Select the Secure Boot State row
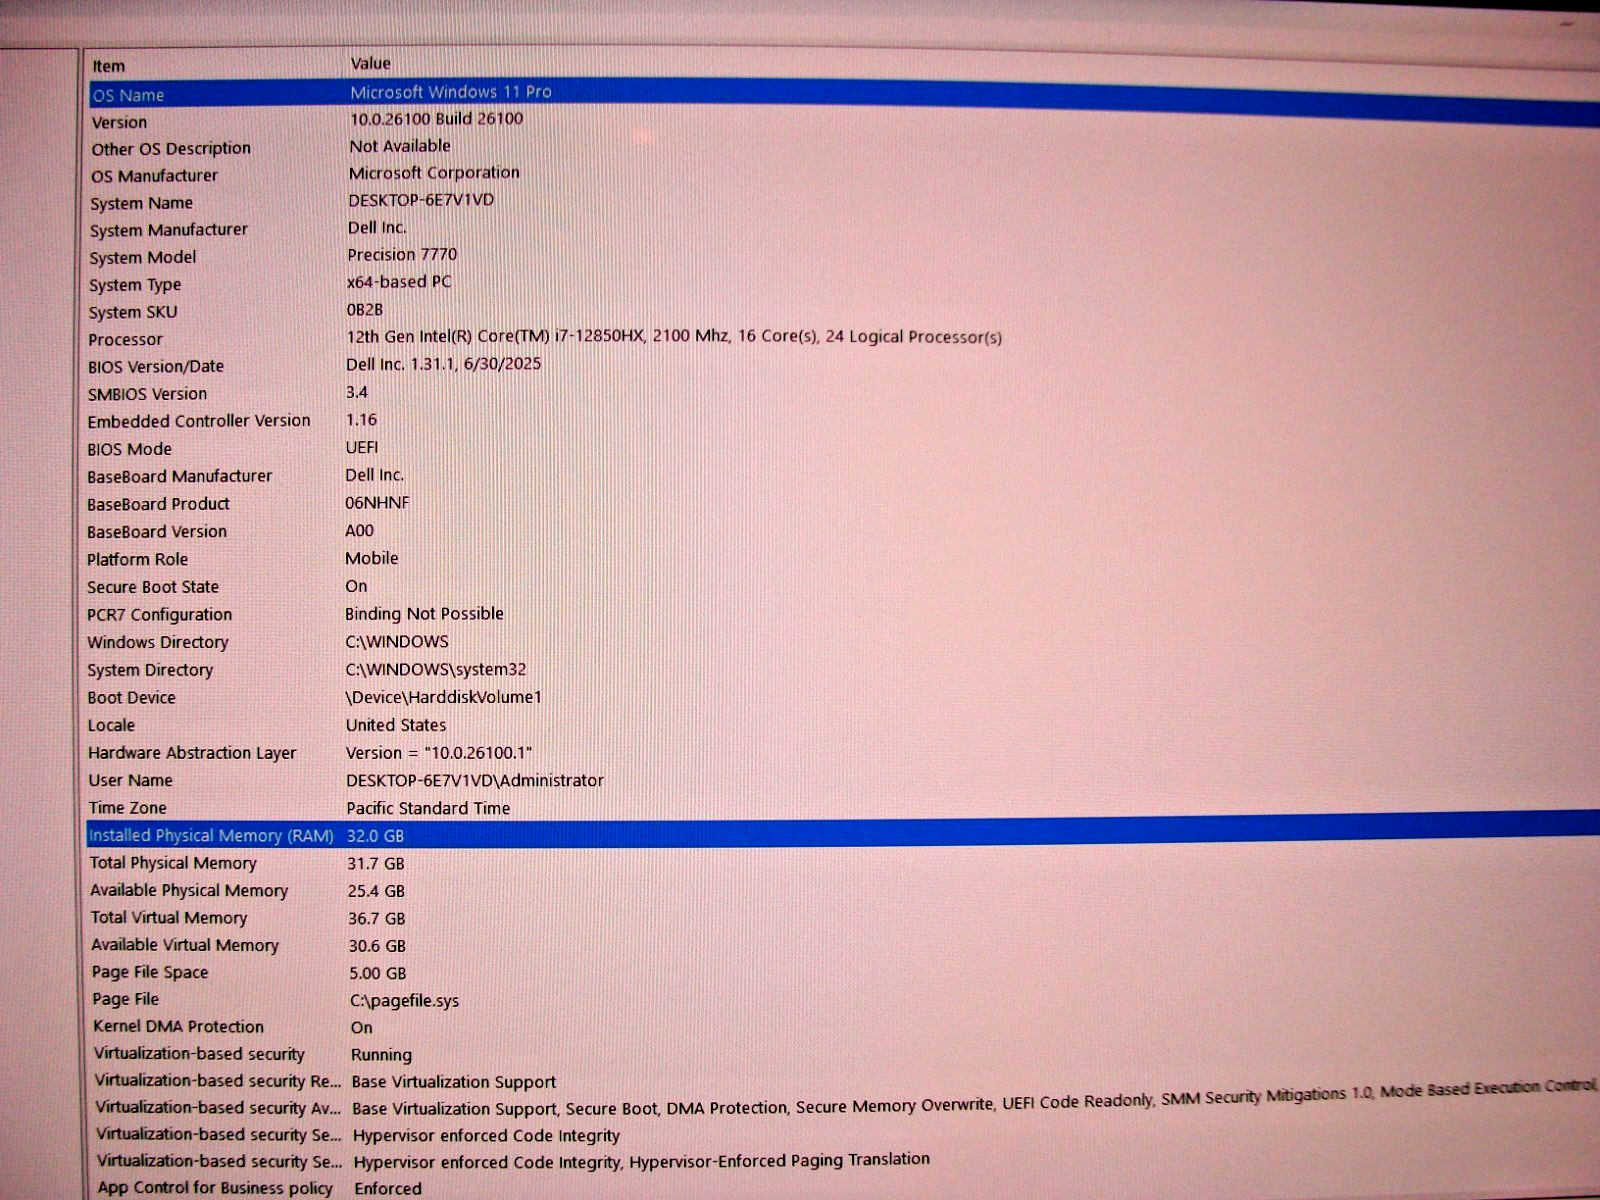1600x1200 pixels. pos(152,587)
